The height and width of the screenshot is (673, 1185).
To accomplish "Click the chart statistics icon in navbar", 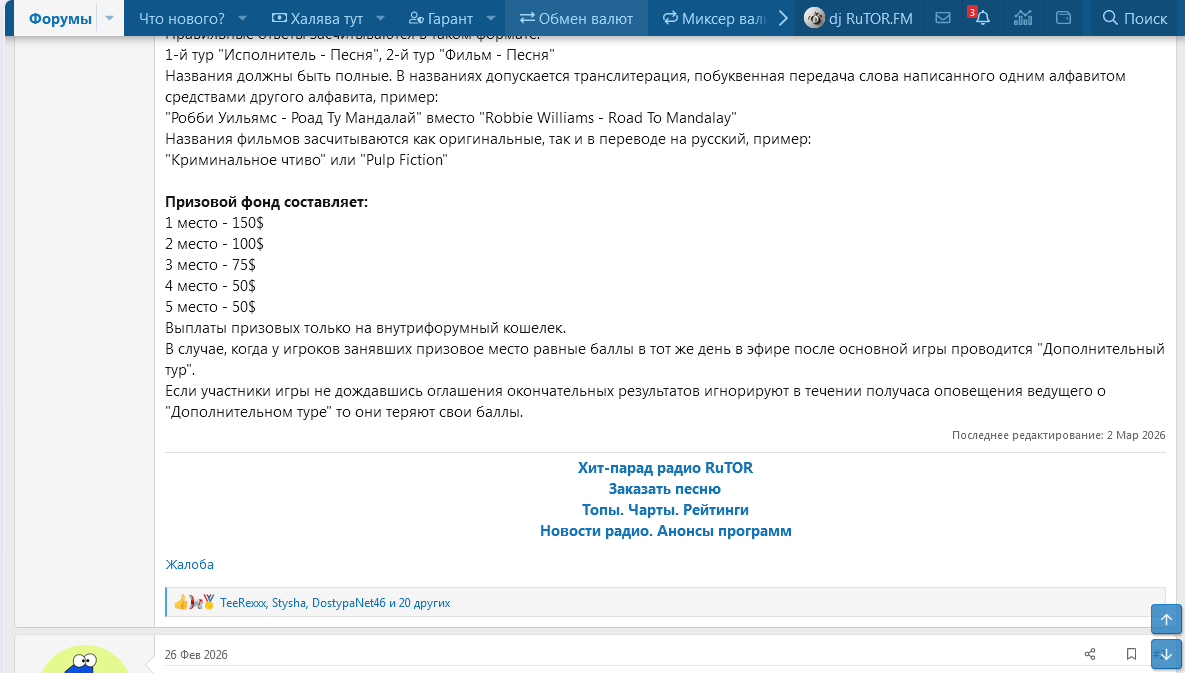I will tap(1022, 18).
